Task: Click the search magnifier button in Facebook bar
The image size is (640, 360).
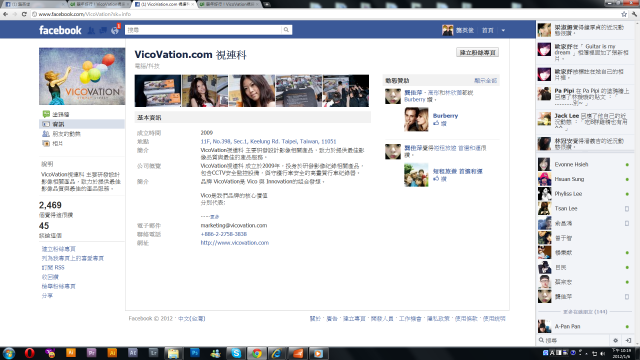Action: coord(286,30)
